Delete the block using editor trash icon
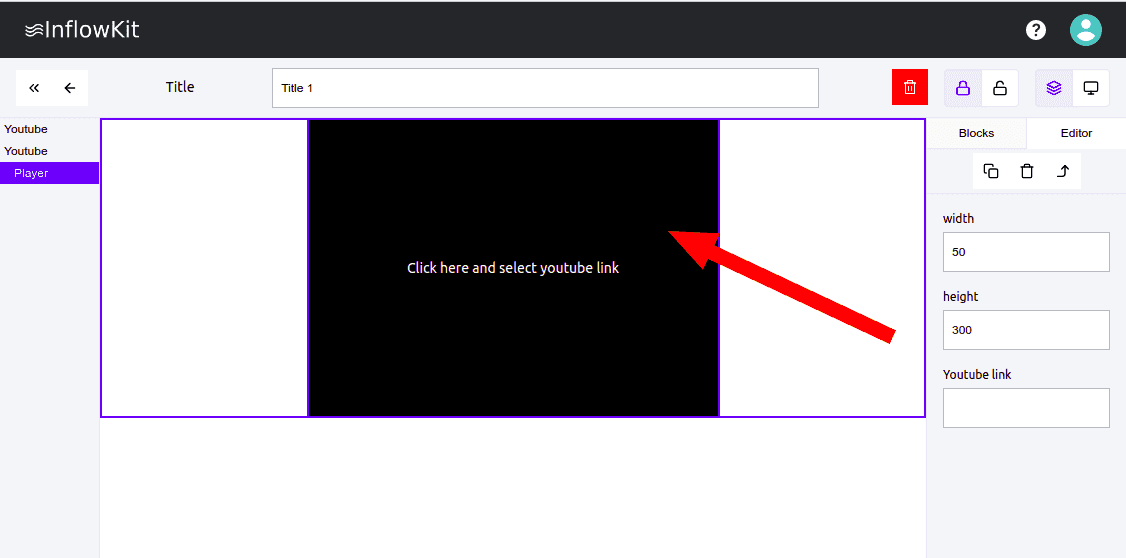Image resolution: width=1126 pixels, height=558 pixels. point(1027,171)
